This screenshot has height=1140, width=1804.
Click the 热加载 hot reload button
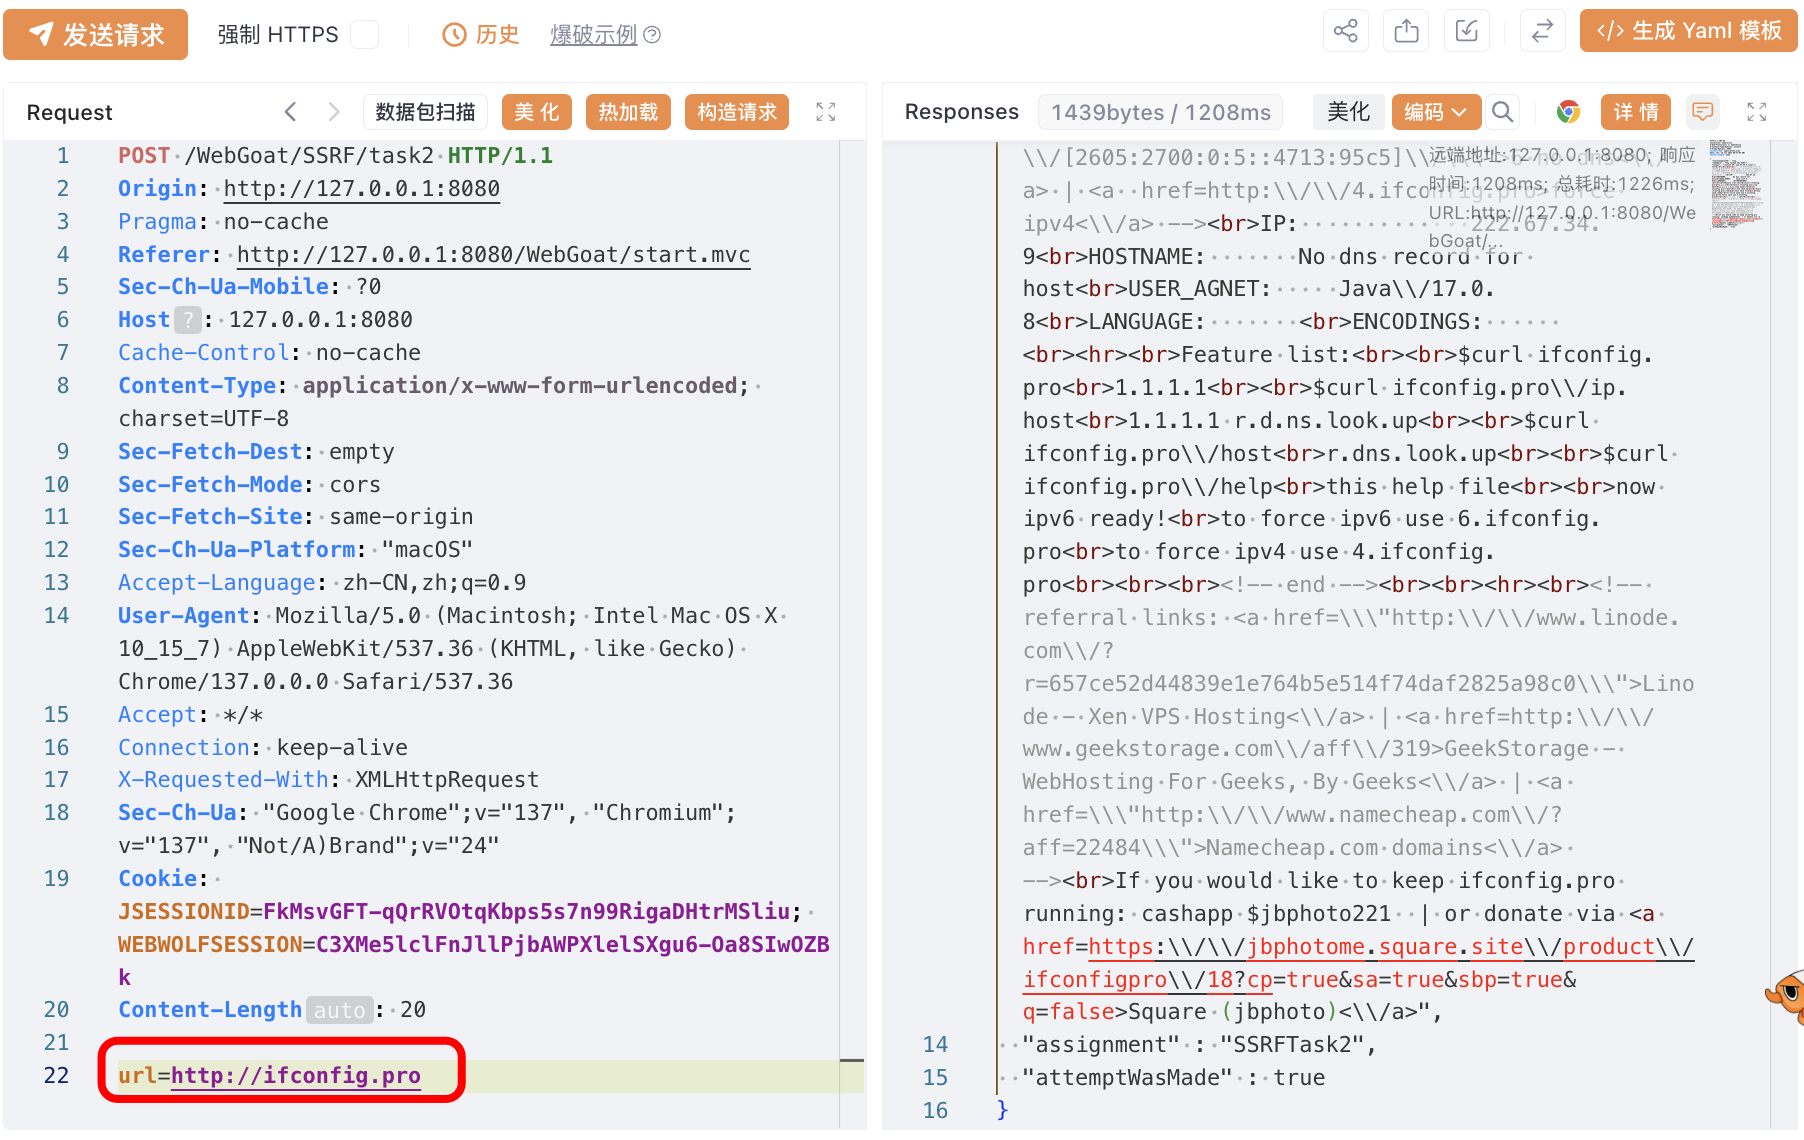point(628,112)
